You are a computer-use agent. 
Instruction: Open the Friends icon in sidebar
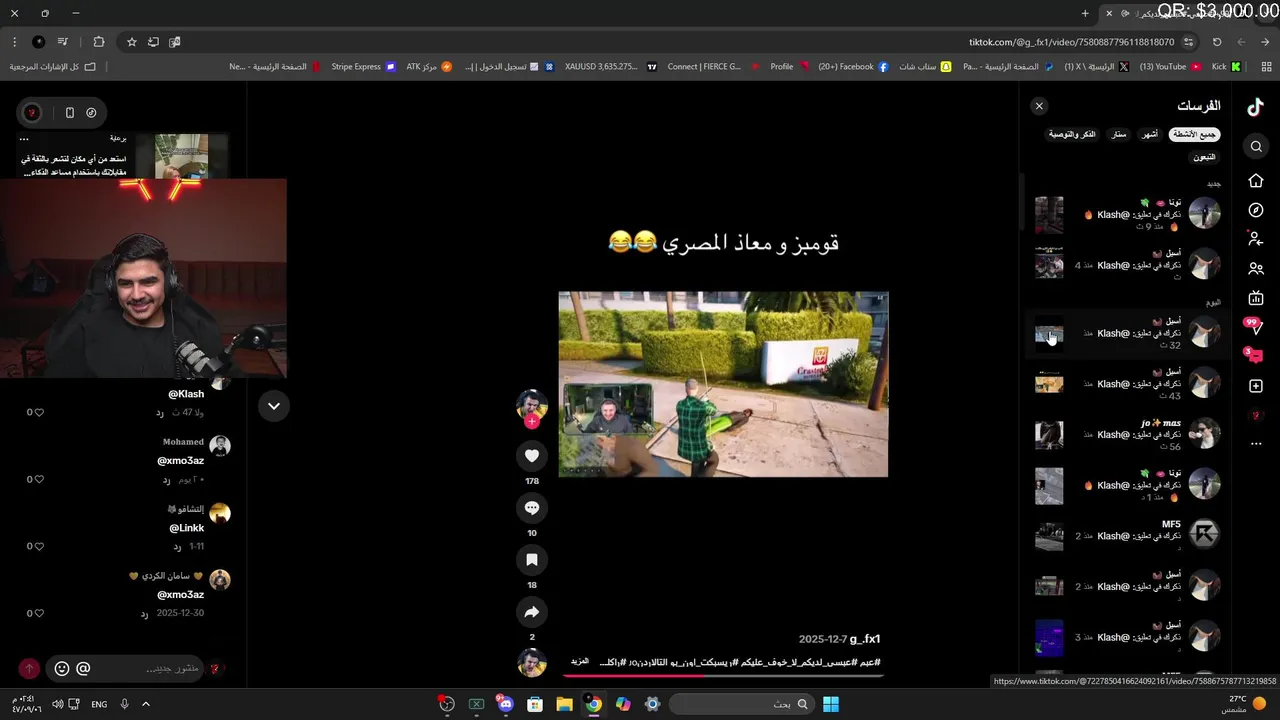coord(1256,269)
